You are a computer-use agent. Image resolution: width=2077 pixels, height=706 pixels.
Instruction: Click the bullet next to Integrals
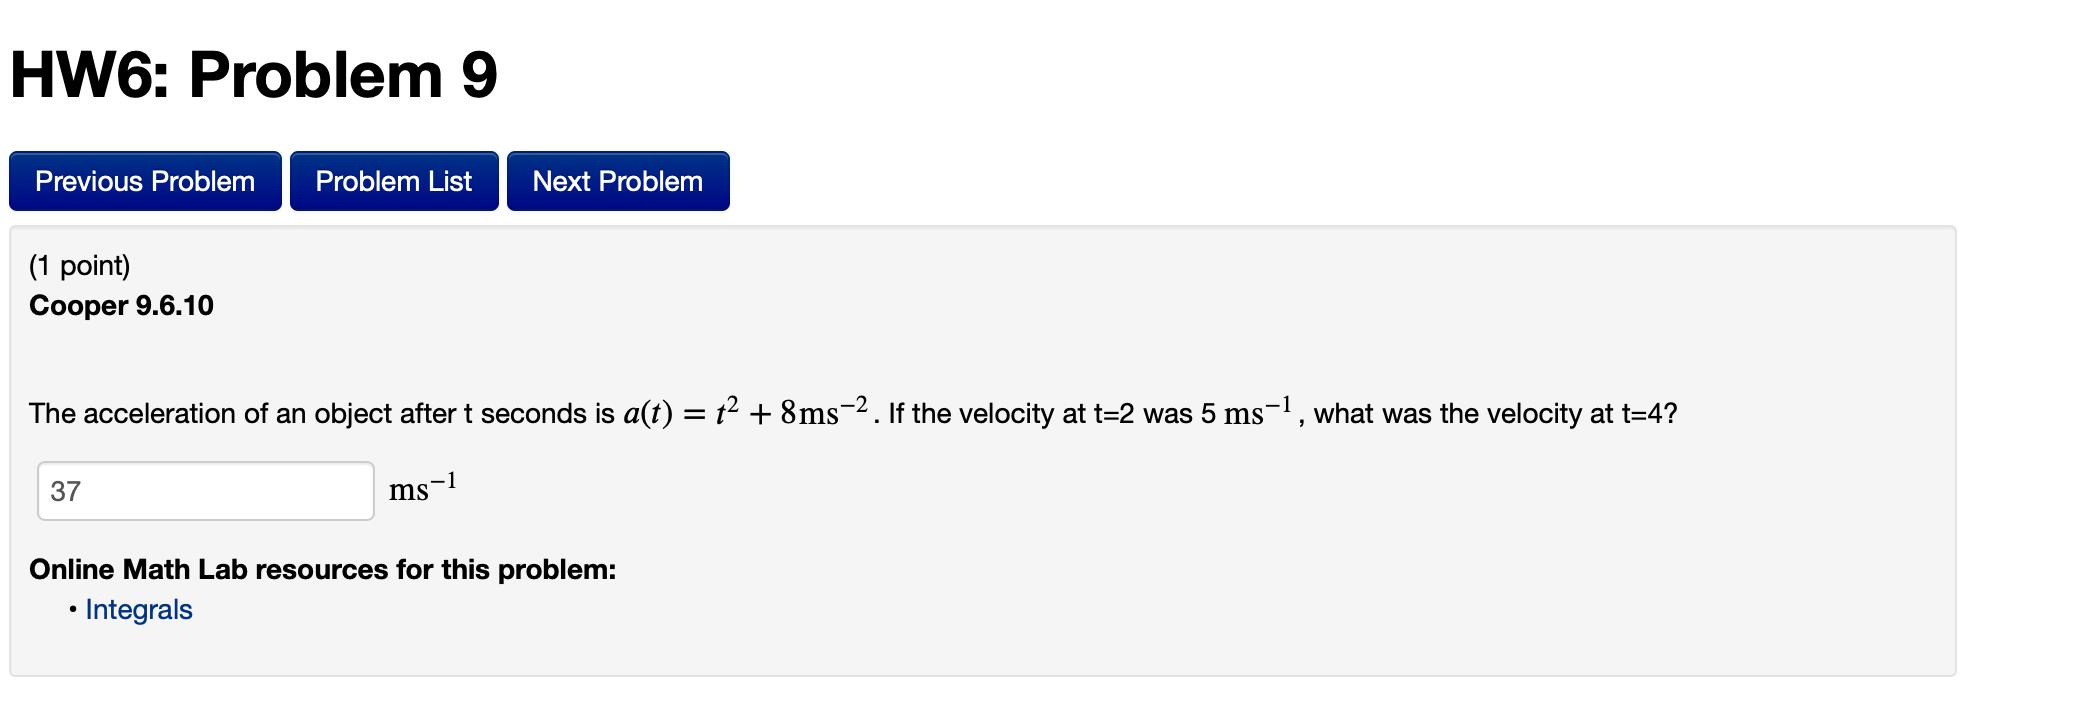click(x=72, y=609)
